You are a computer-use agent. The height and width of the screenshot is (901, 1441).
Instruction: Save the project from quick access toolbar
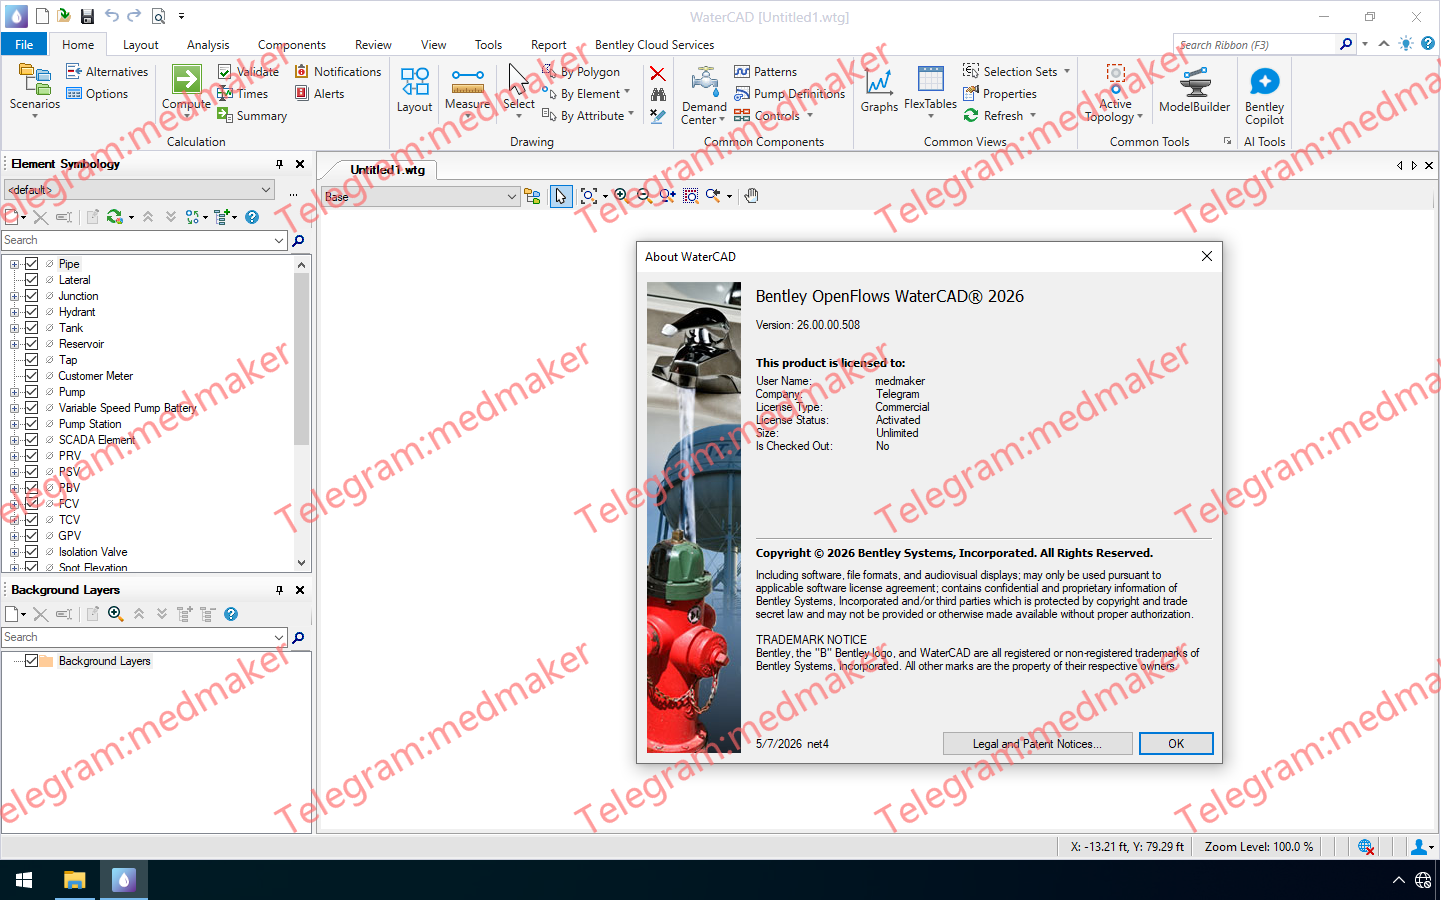click(x=87, y=16)
